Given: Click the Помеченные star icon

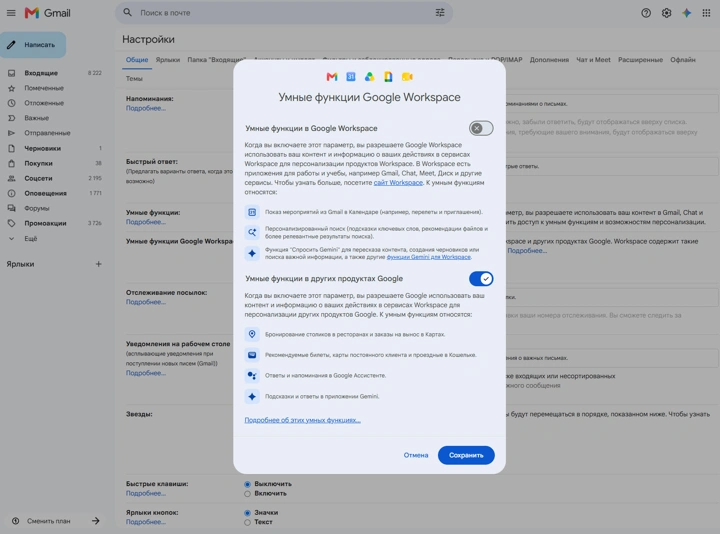Looking at the screenshot, I should 11,88.
